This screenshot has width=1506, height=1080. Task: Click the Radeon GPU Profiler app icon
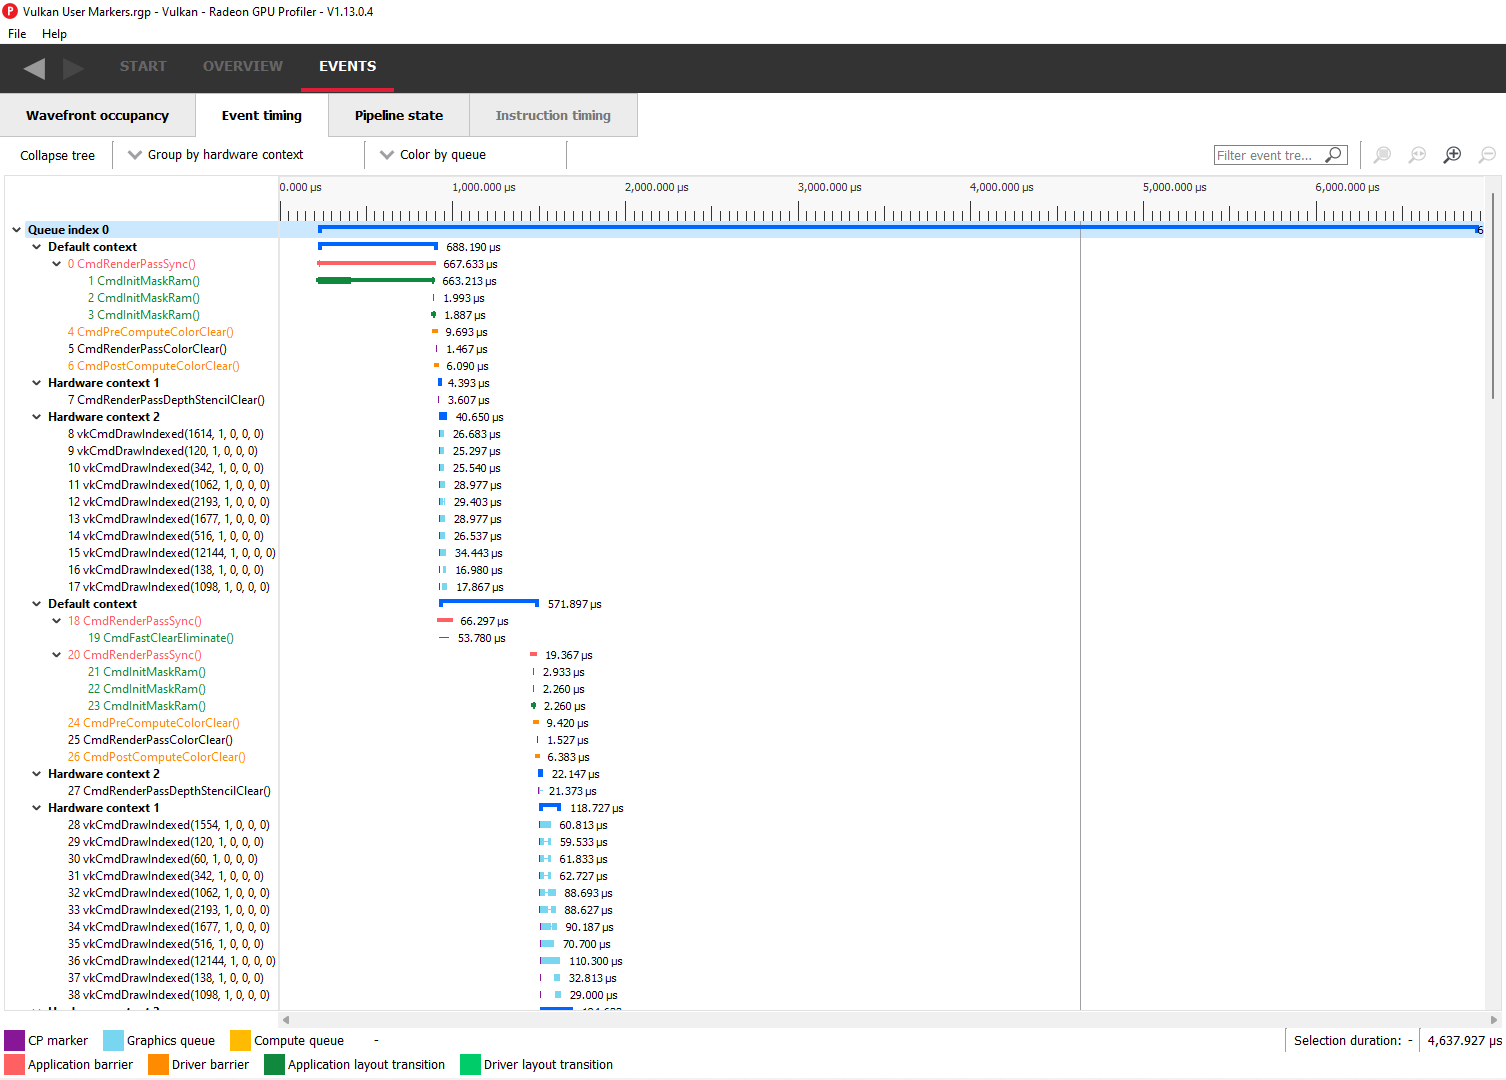click(10, 11)
